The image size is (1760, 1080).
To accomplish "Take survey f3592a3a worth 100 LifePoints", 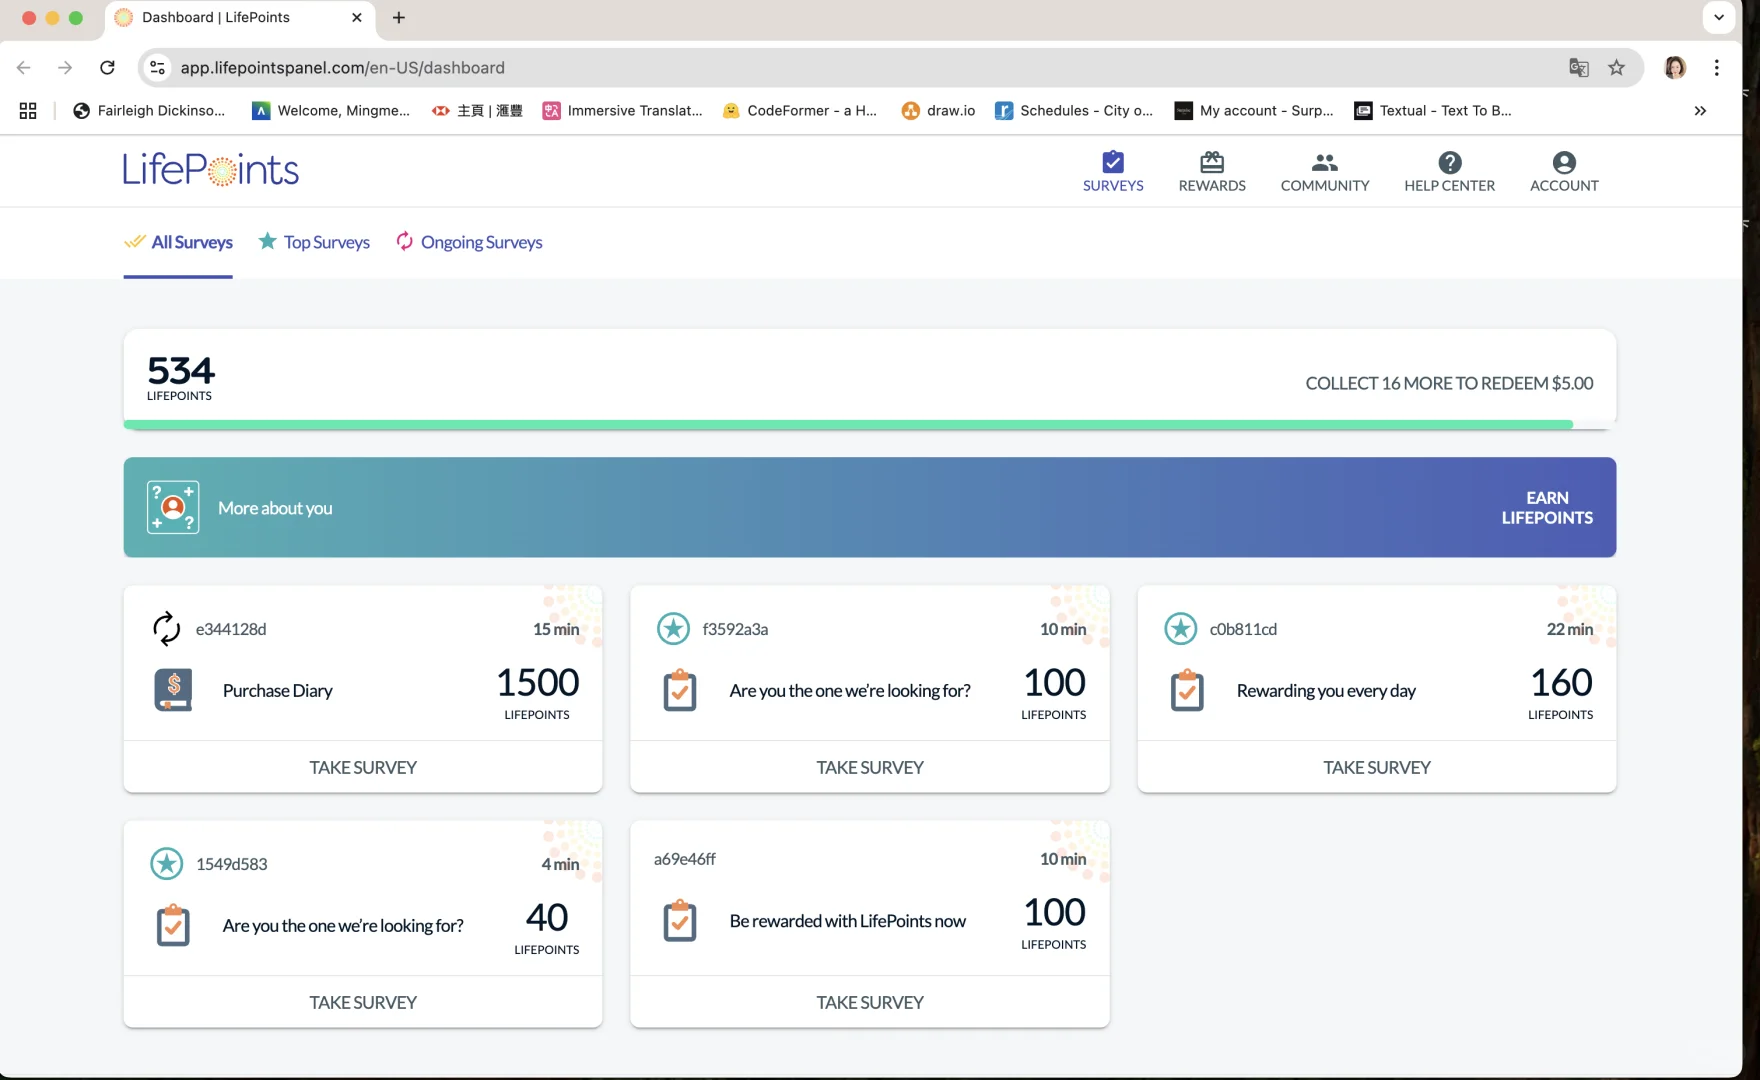I will point(870,767).
